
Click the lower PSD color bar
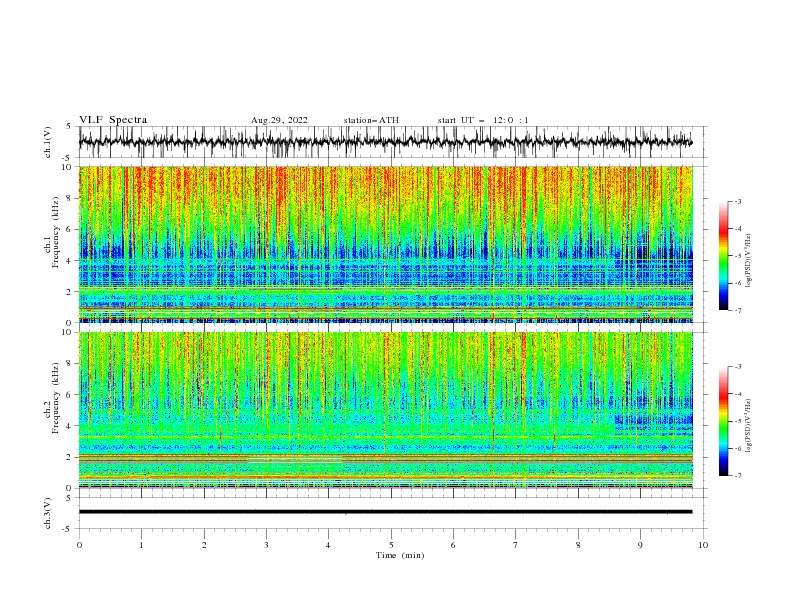pyautogui.click(x=723, y=421)
